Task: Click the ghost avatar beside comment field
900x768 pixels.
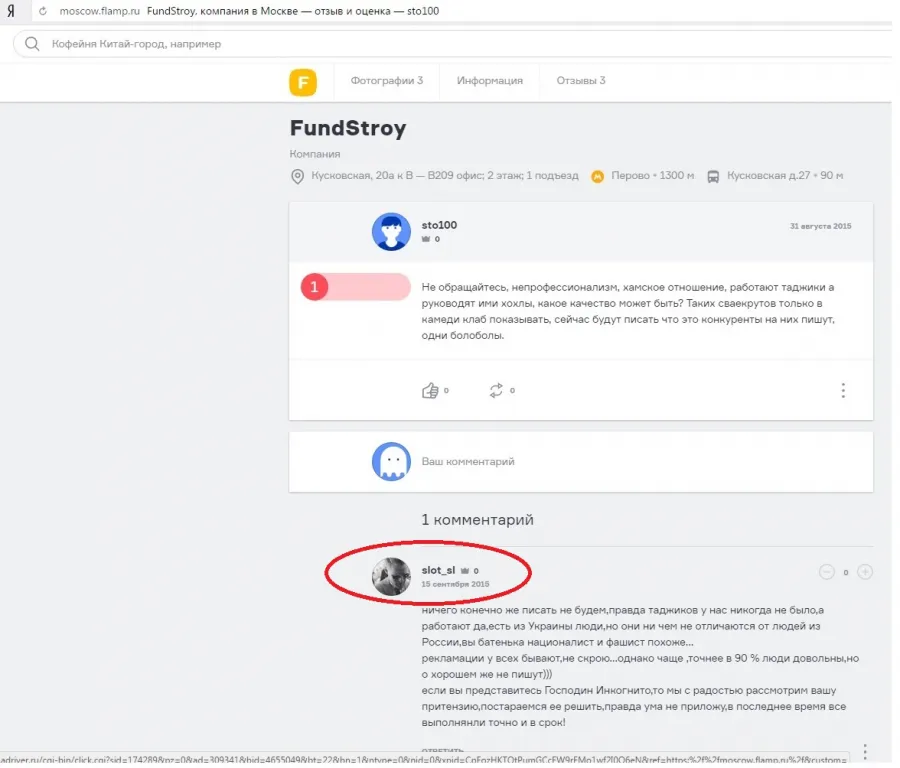Action: point(391,461)
